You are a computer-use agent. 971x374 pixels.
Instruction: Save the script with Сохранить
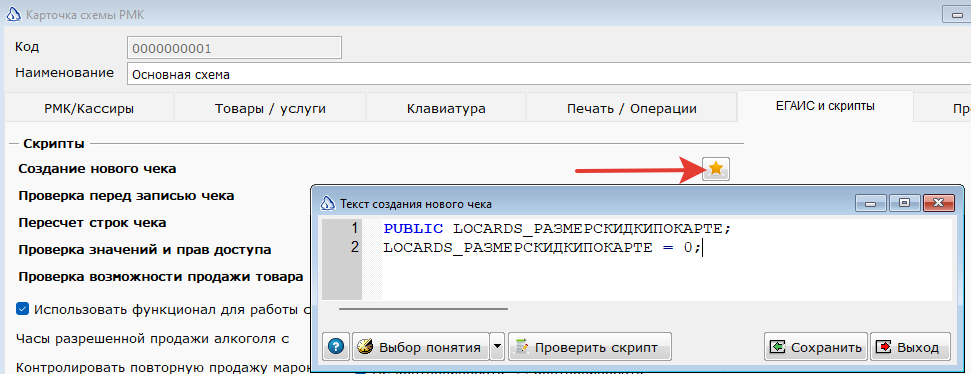point(816,347)
